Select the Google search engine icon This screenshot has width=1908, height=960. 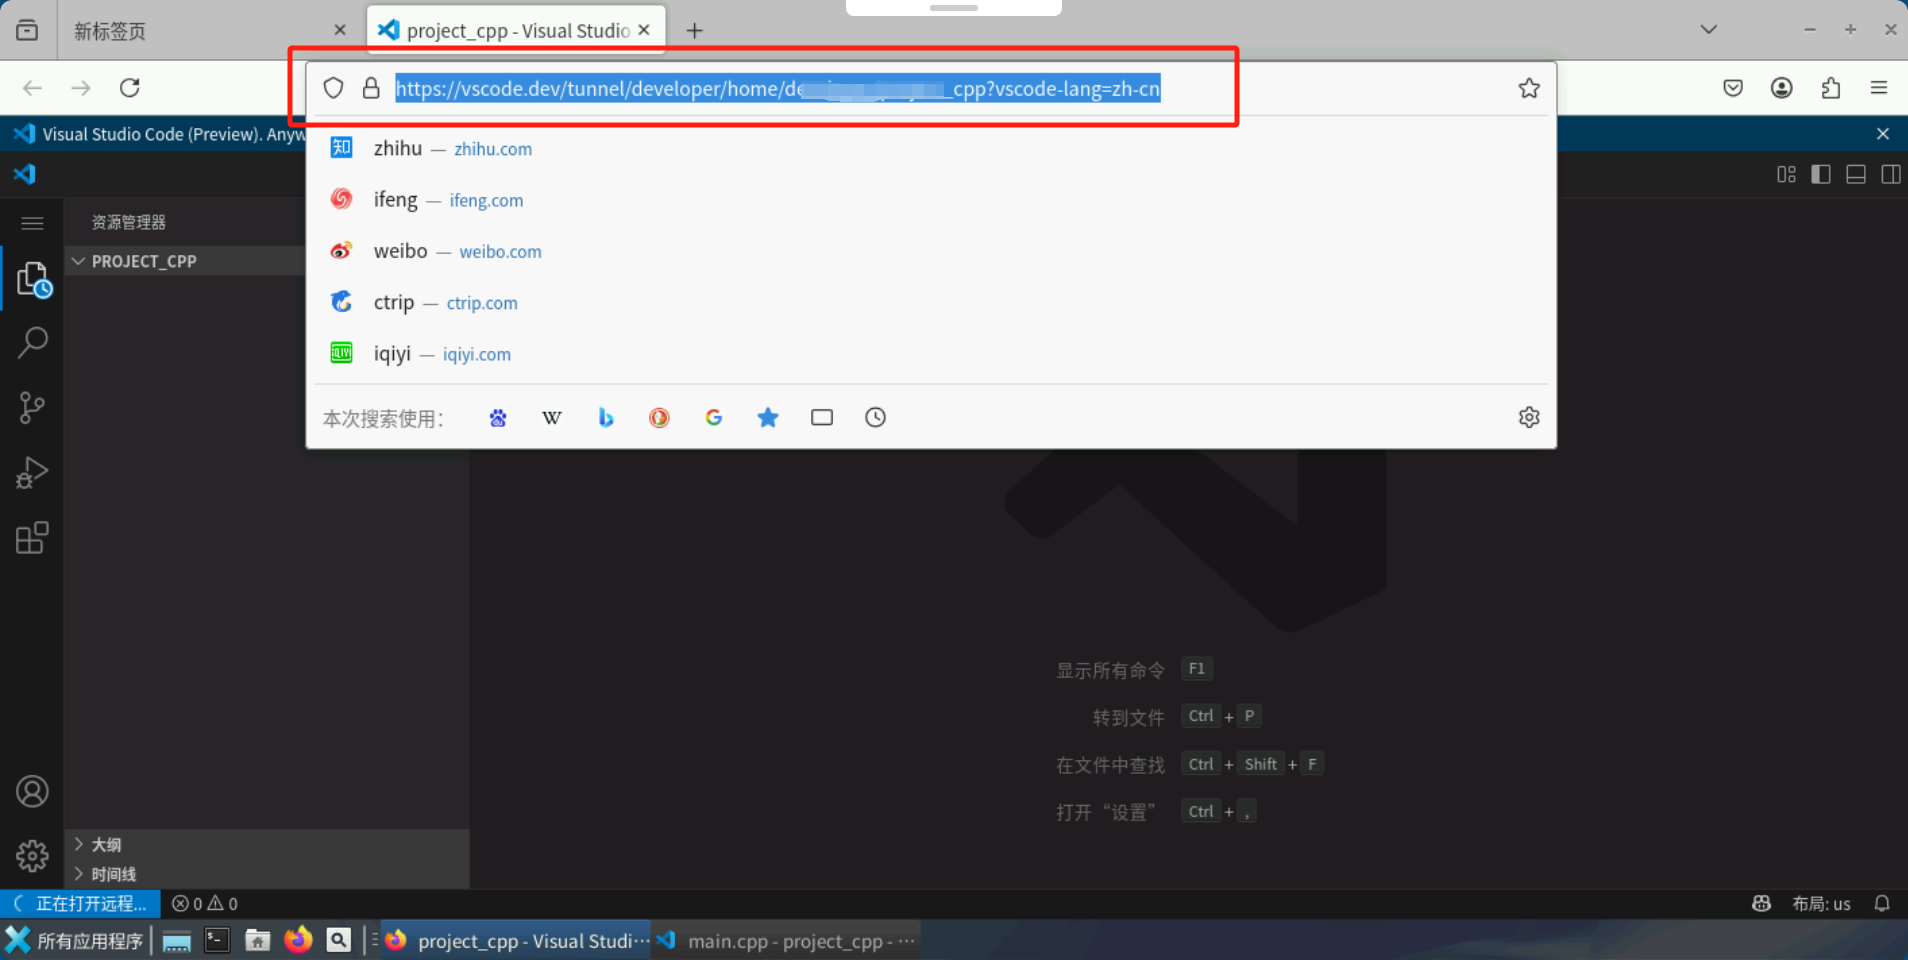click(713, 417)
